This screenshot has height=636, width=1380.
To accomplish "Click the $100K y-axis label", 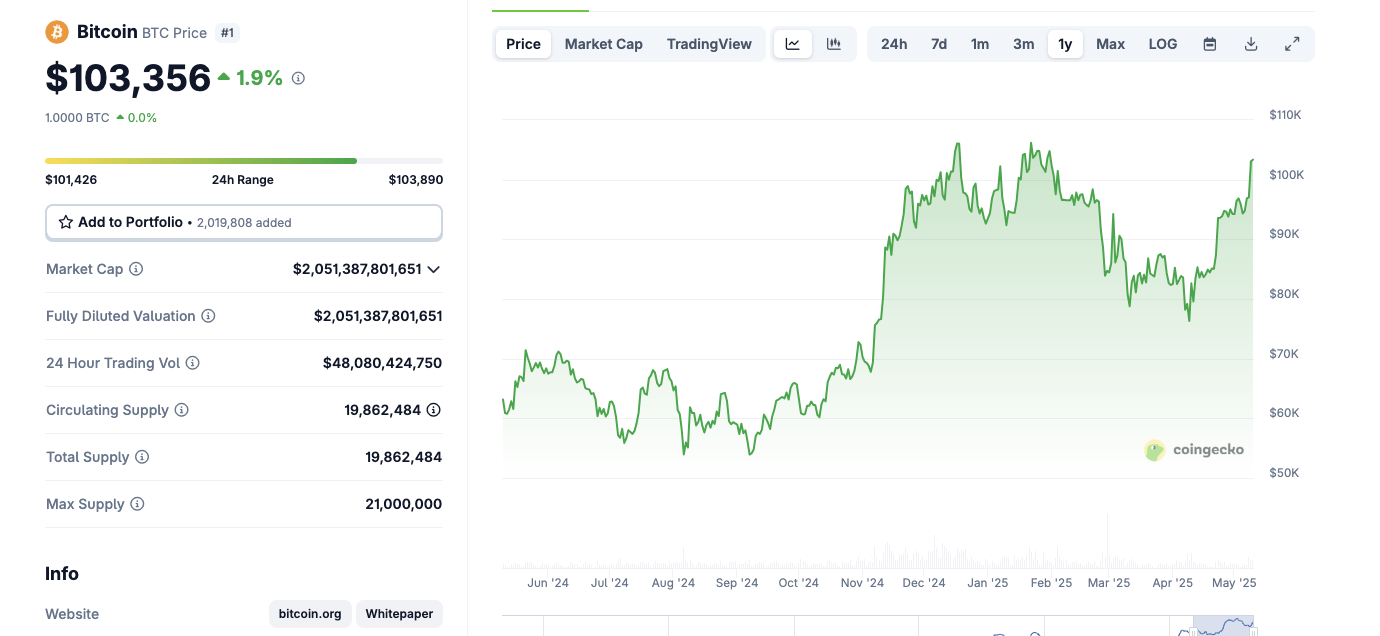I will [1286, 175].
